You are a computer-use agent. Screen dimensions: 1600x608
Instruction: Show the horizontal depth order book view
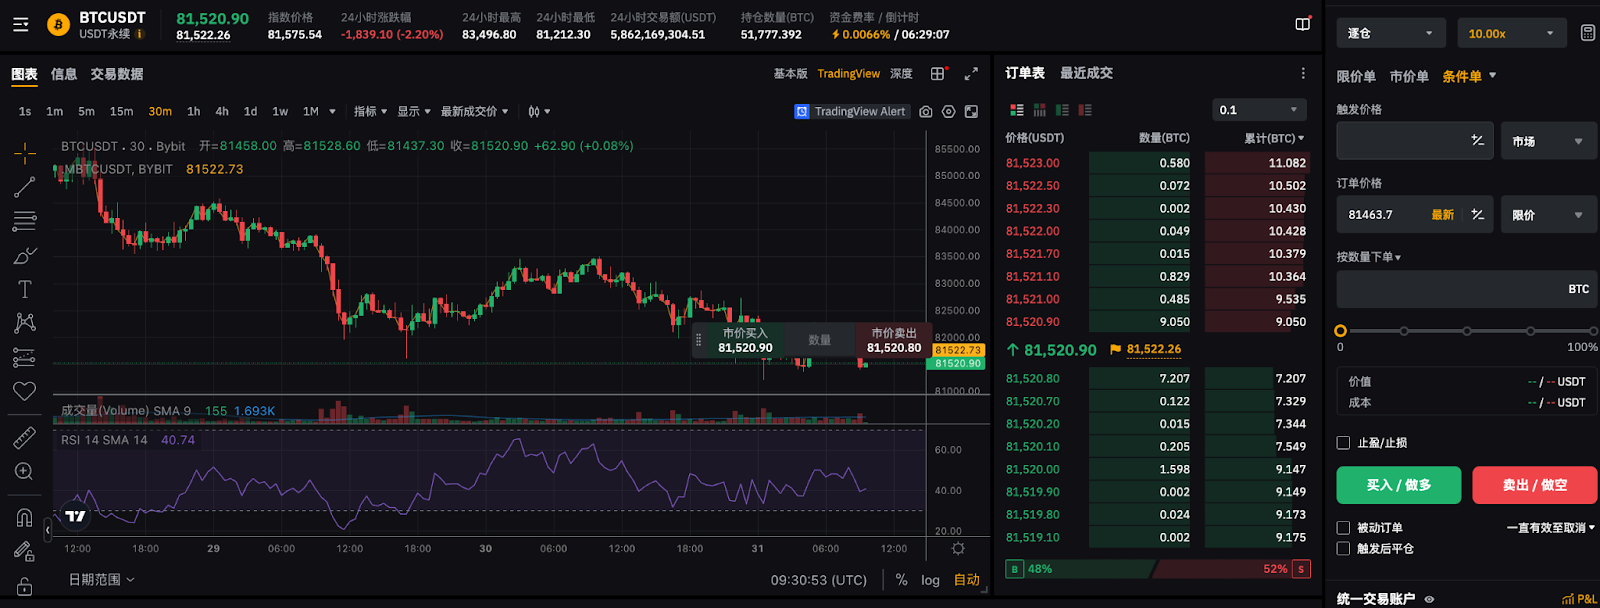(1040, 110)
